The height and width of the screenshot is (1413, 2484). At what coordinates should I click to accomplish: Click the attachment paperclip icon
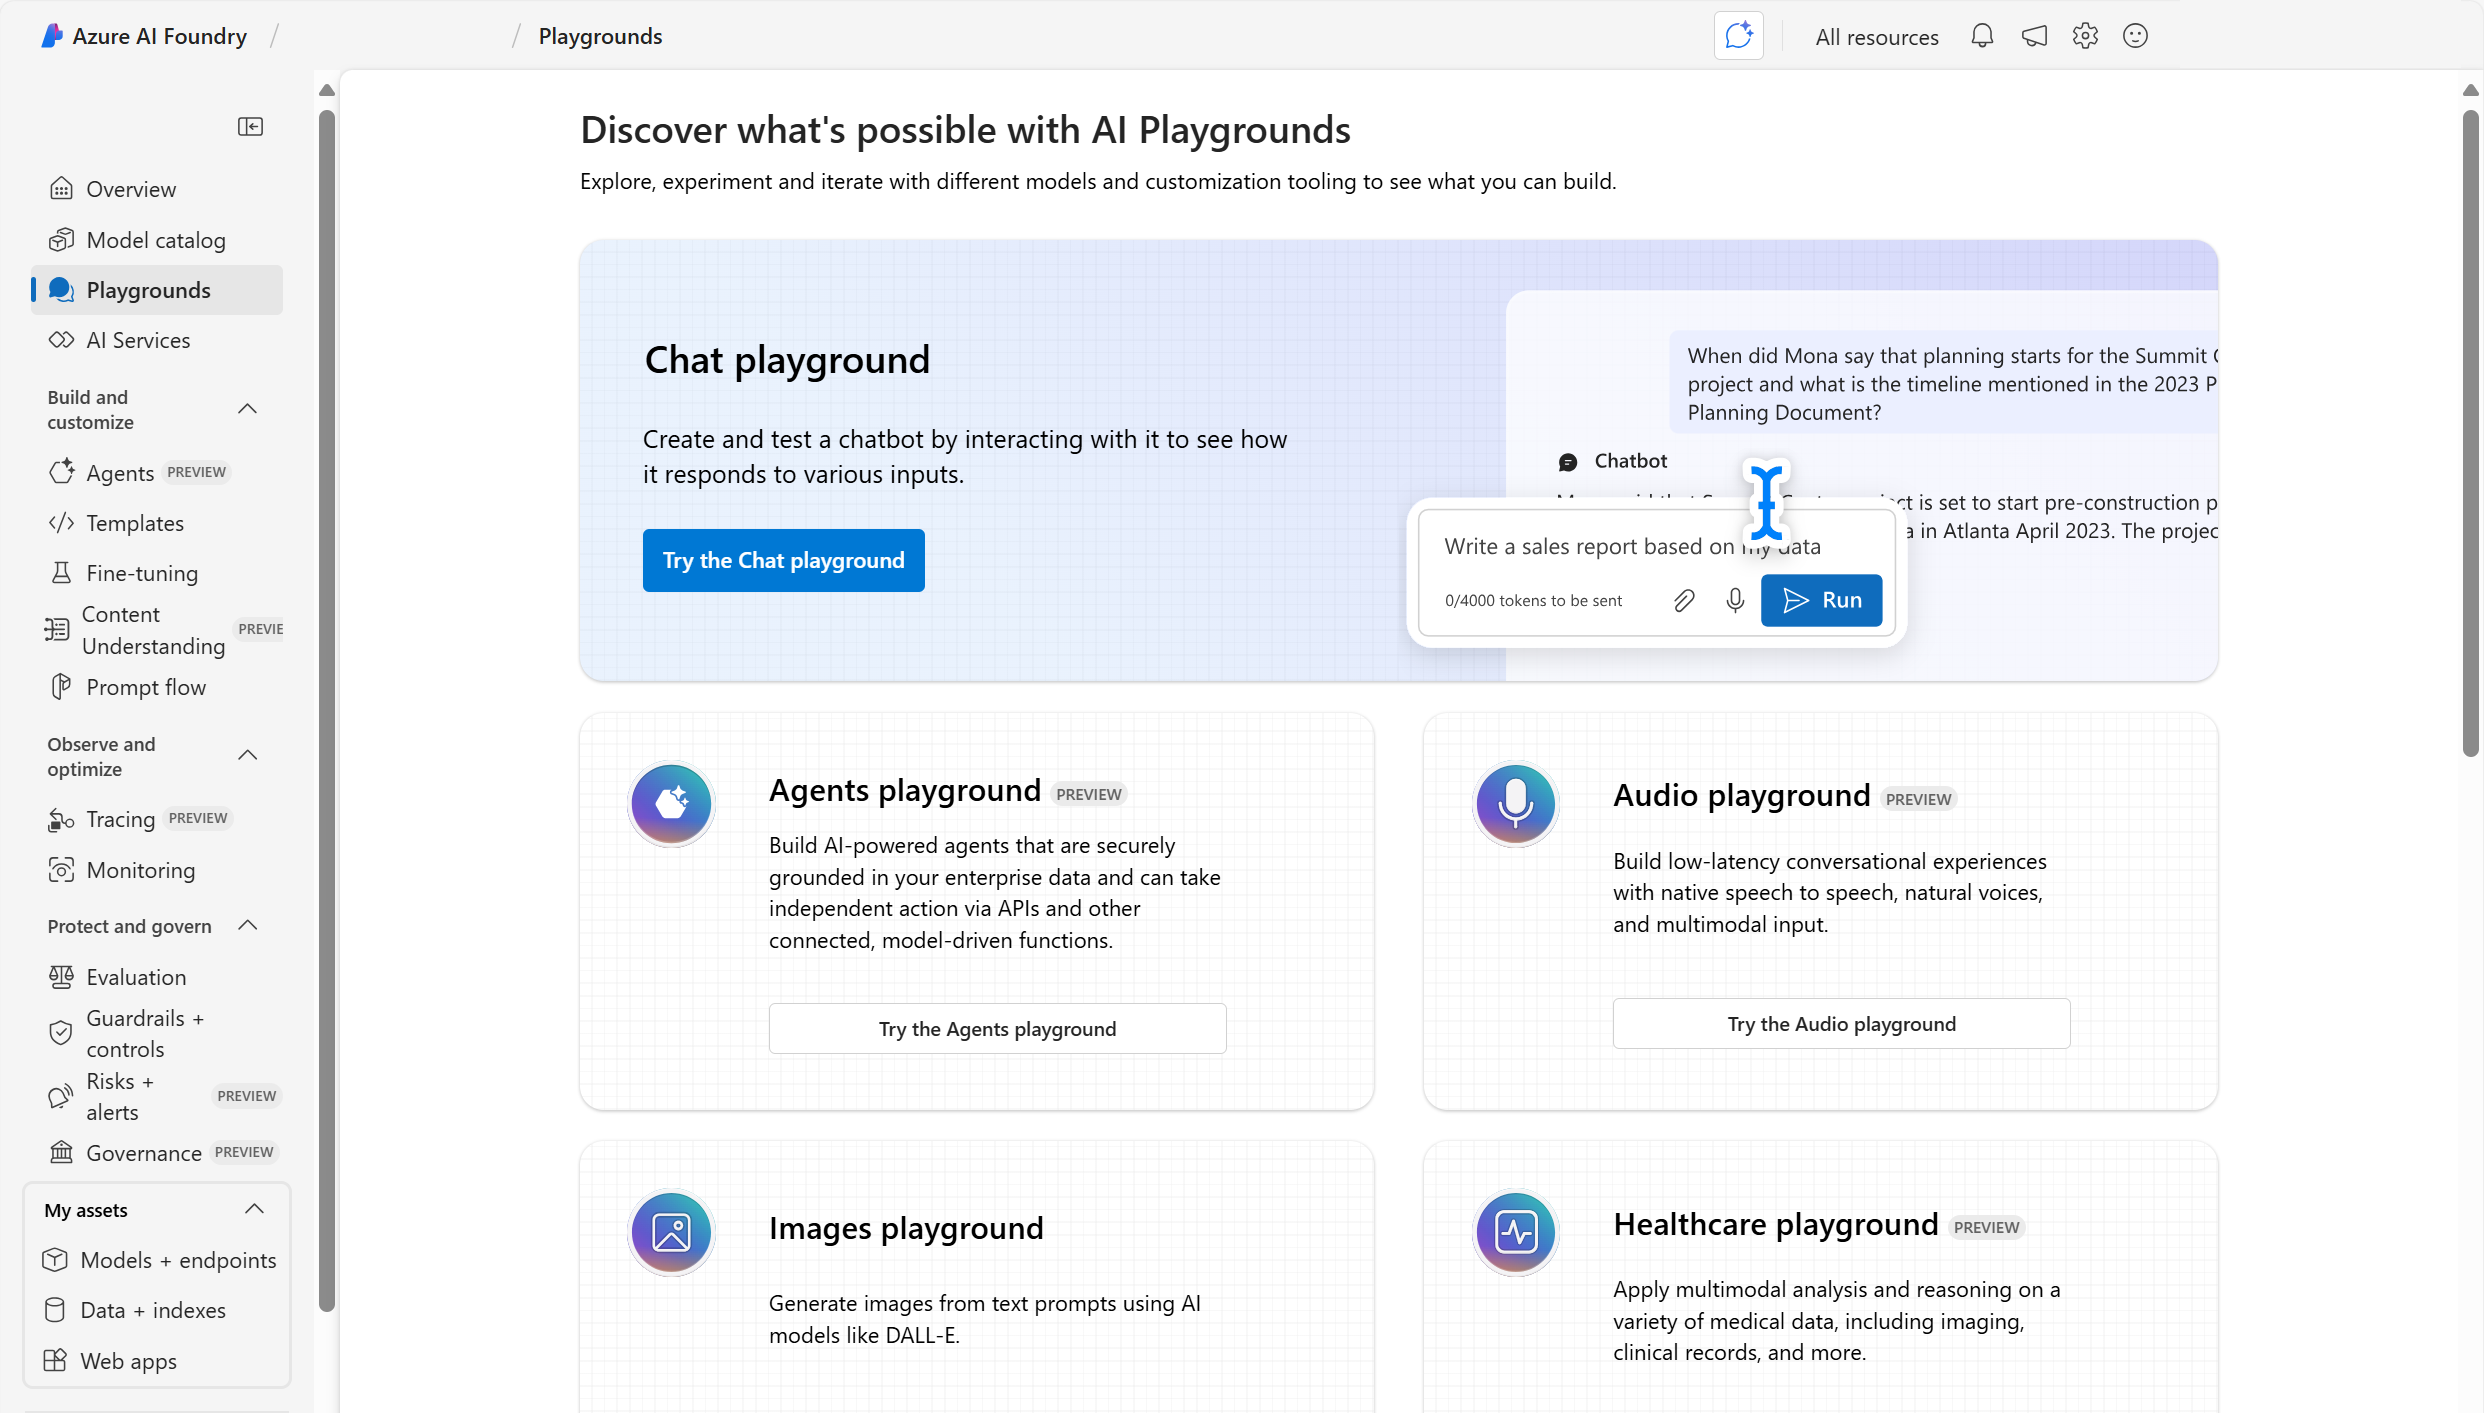[x=1684, y=600]
